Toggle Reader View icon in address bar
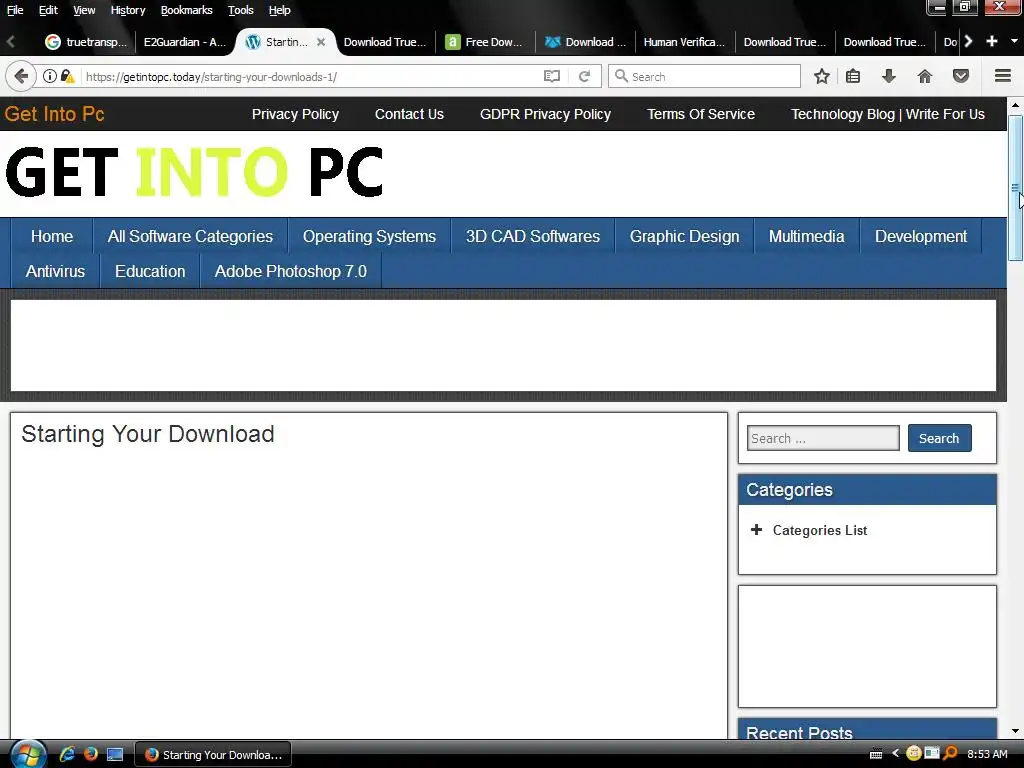Screen dimensions: 1024x768 click(552, 76)
